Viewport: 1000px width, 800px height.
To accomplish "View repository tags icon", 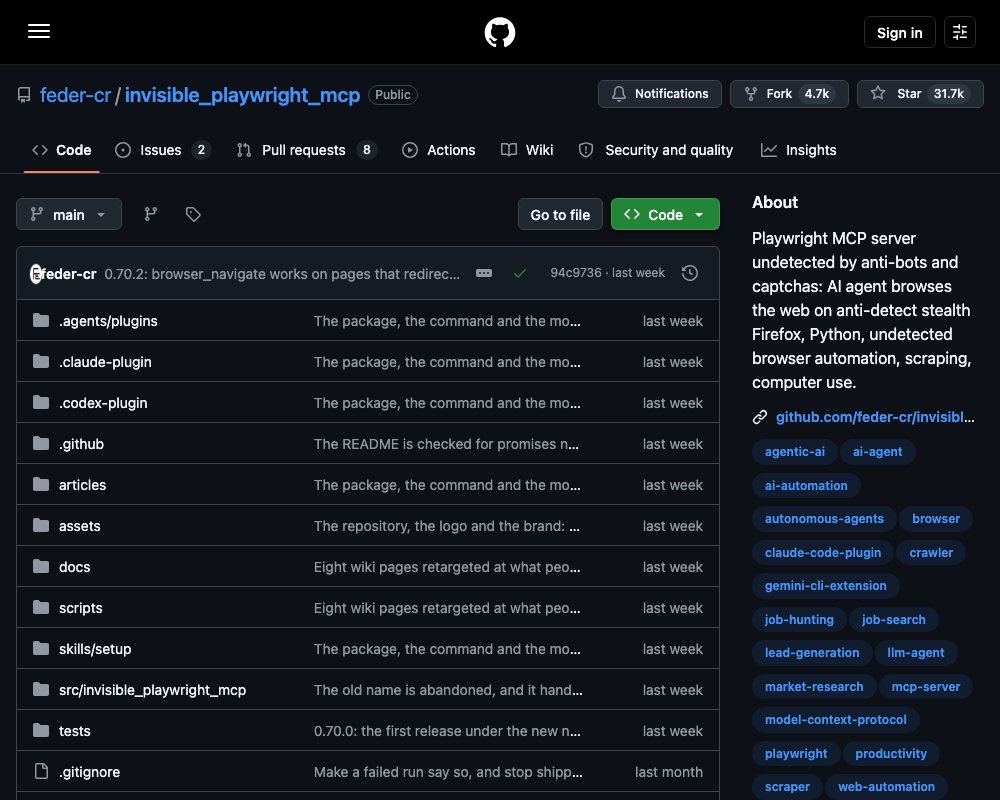I will [193, 214].
